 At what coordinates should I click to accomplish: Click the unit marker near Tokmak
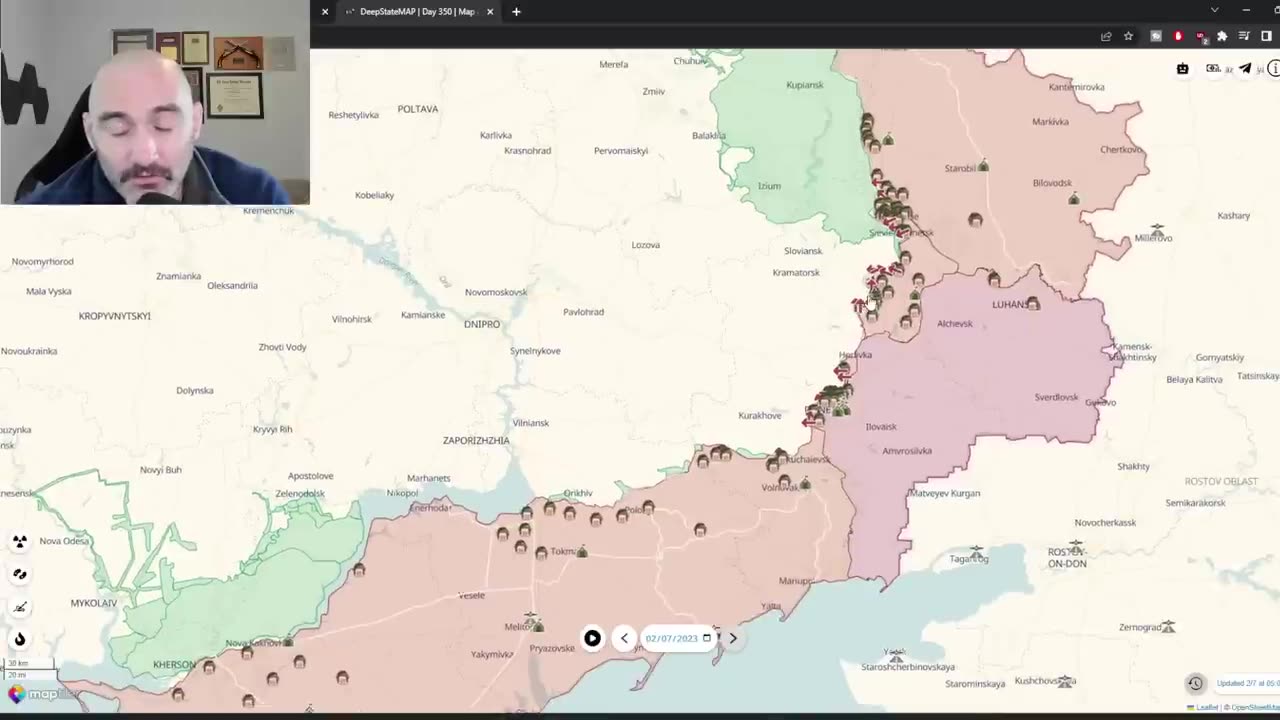coord(582,552)
